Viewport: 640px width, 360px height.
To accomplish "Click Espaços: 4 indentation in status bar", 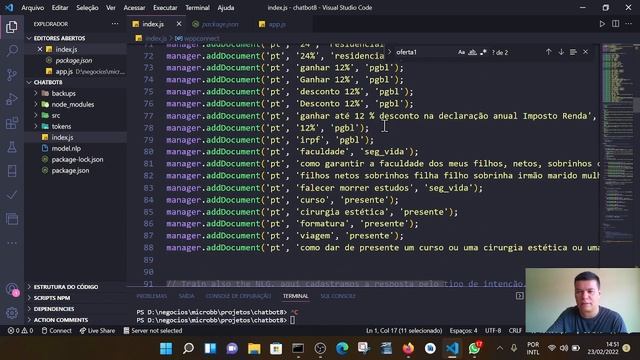I will tap(463, 331).
